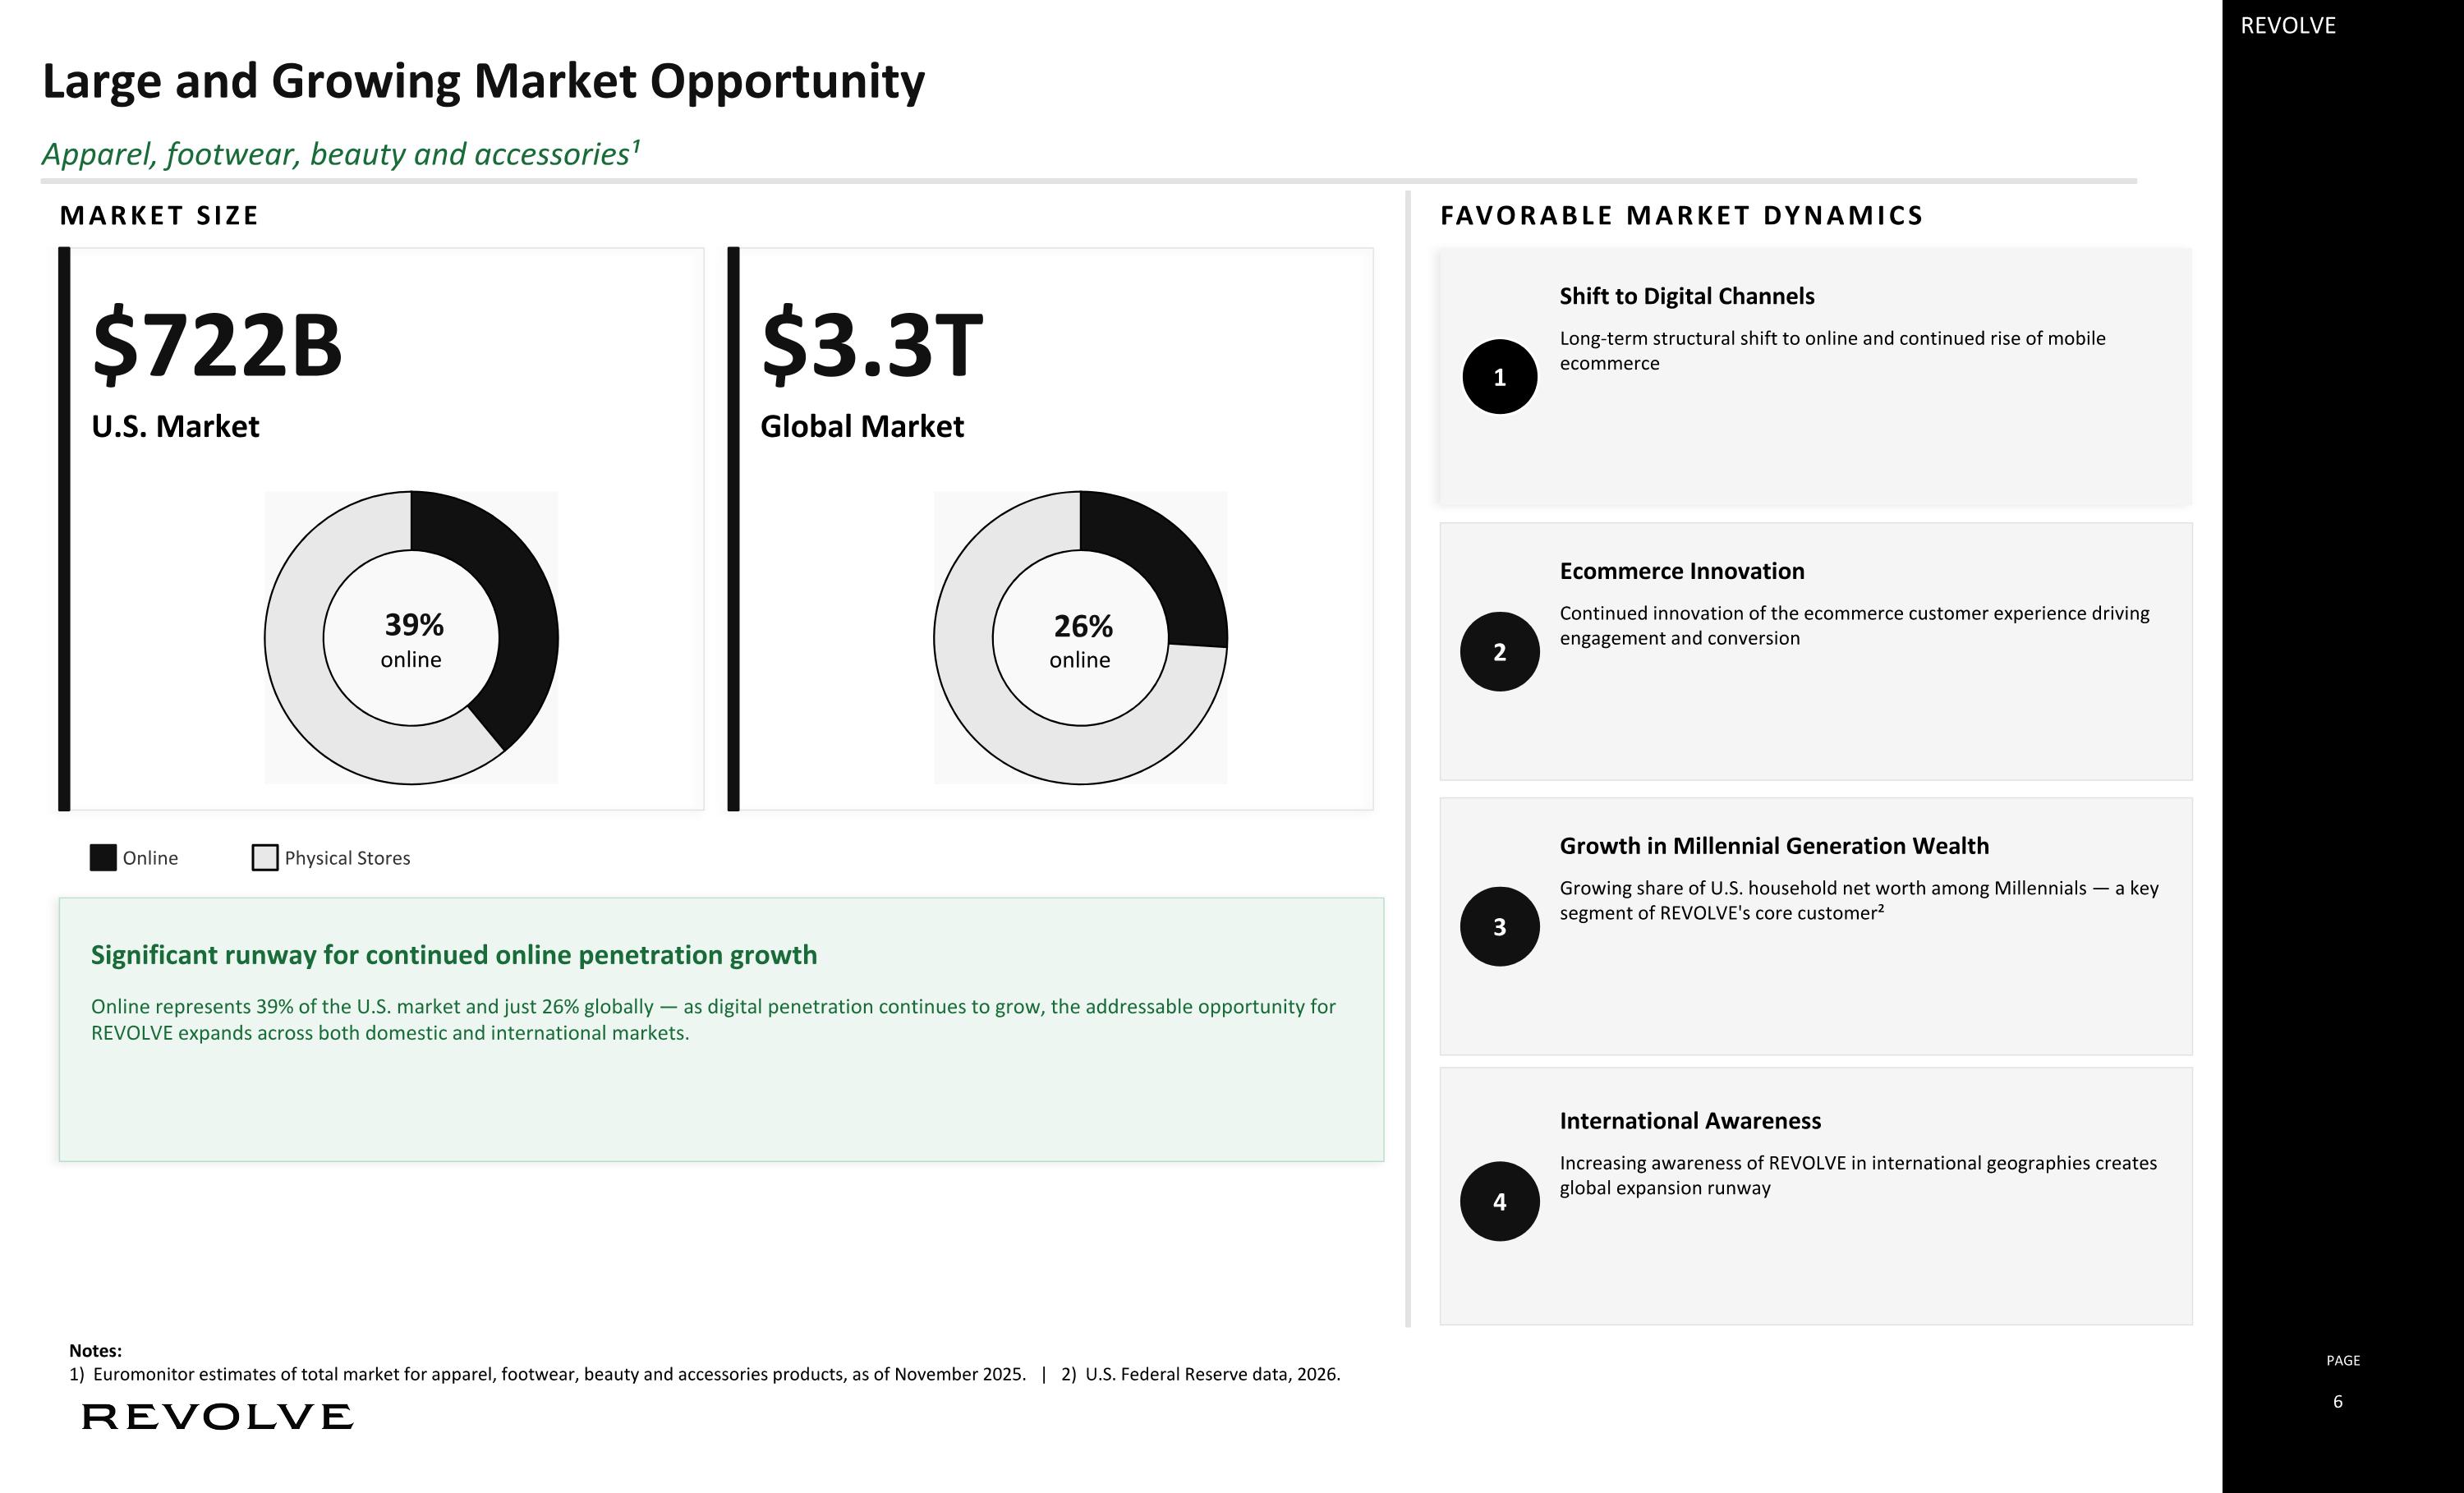Click the $722B U.S. Market figure
2464x1493 pixels.
(x=217, y=346)
